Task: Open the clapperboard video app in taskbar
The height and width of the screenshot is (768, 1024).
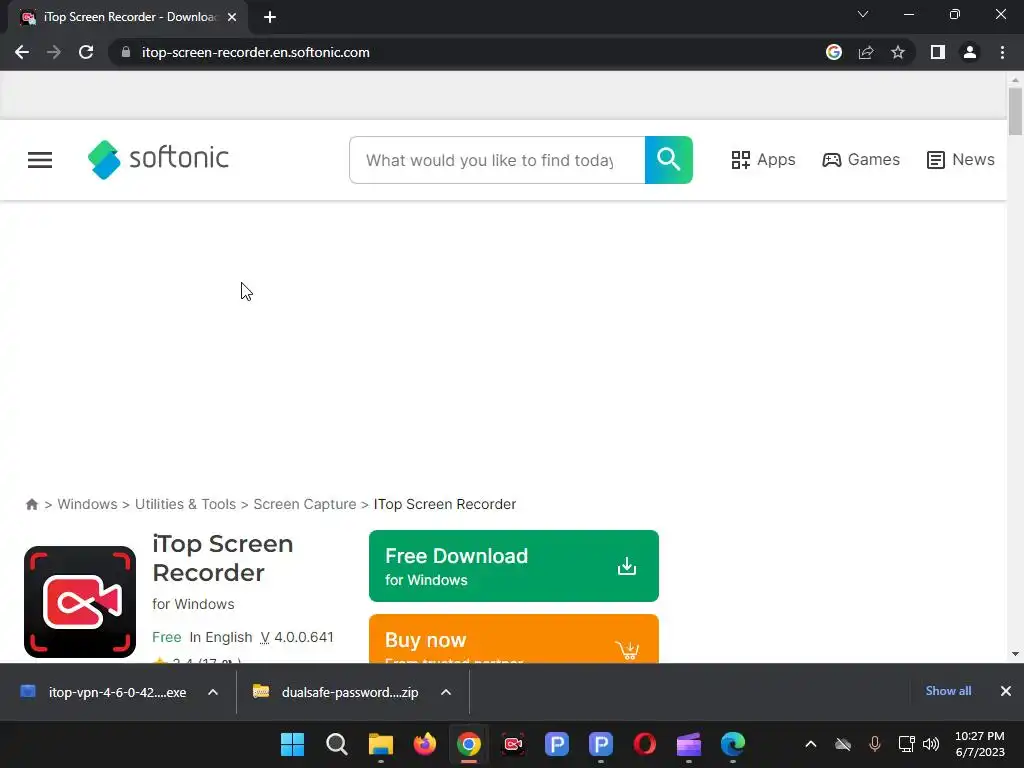Action: 689,744
